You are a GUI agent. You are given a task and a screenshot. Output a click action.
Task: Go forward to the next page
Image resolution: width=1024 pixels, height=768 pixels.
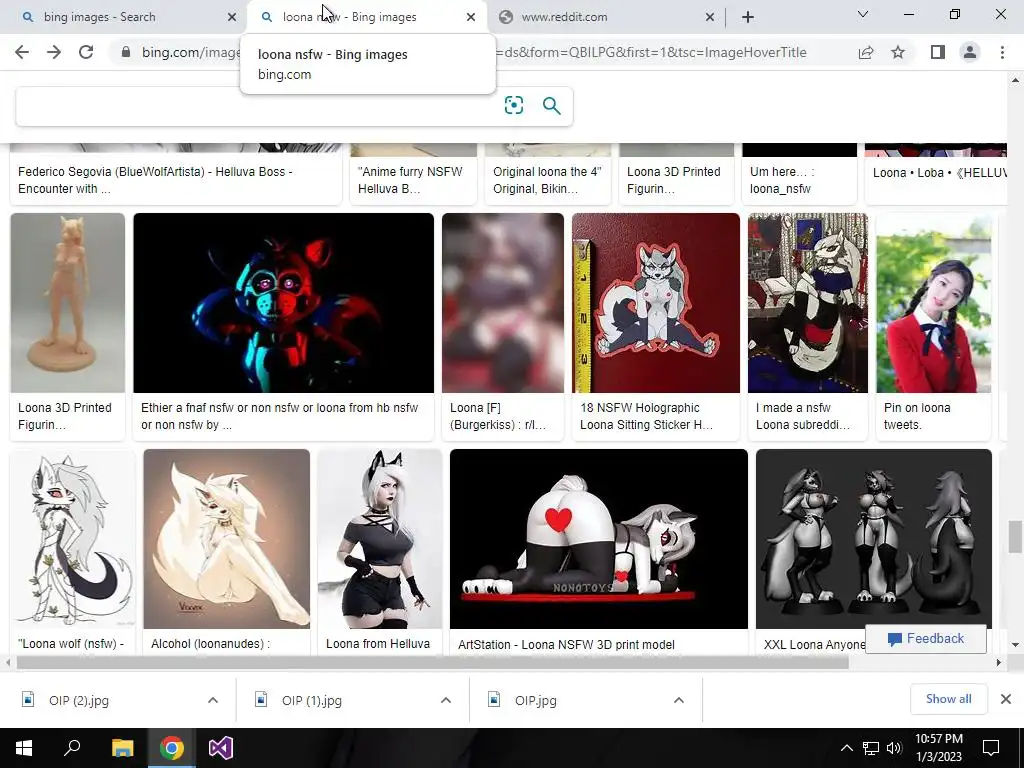click(54, 52)
